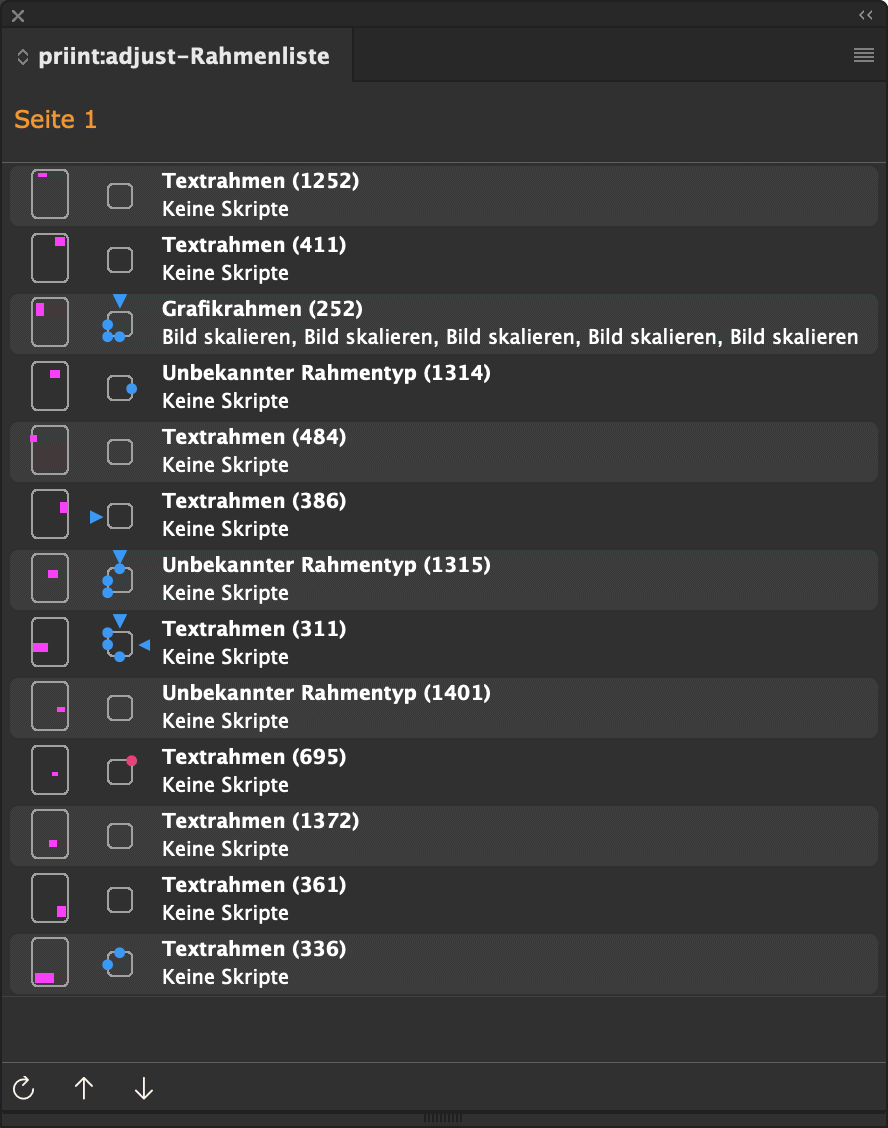The image size is (888, 1128).
Task: Click the empty square next to Textrahmen (484)
Action: tap(120, 452)
